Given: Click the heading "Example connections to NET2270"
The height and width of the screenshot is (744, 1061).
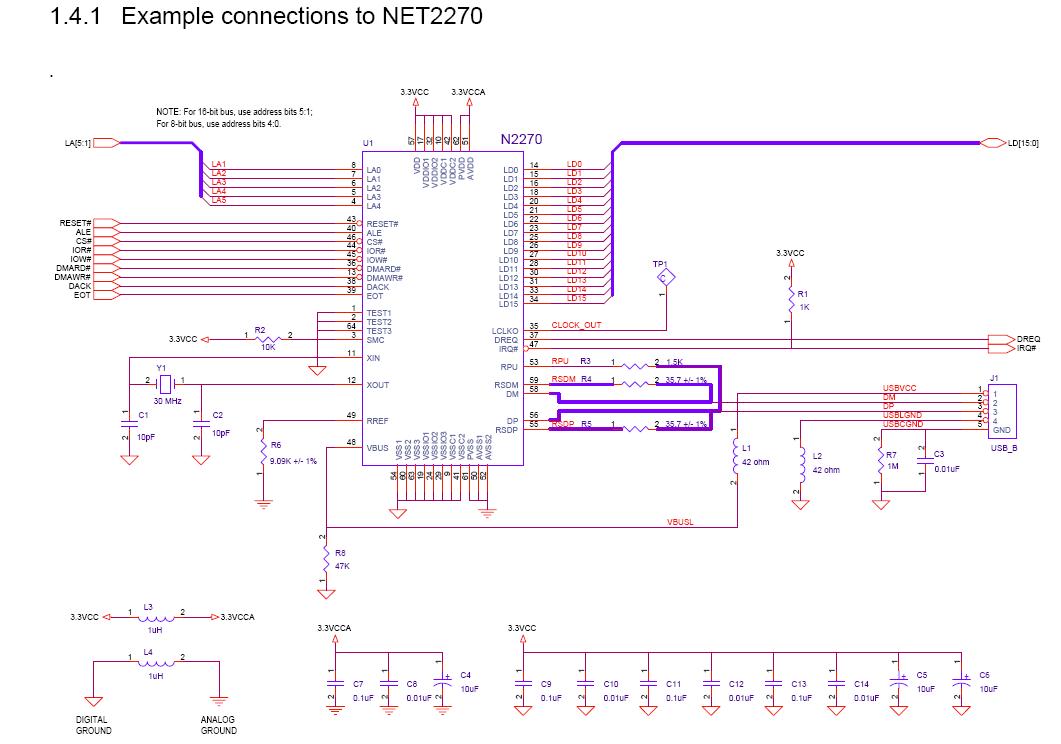Looking at the screenshot, I should pyautogui.click(x=302, y=16).
